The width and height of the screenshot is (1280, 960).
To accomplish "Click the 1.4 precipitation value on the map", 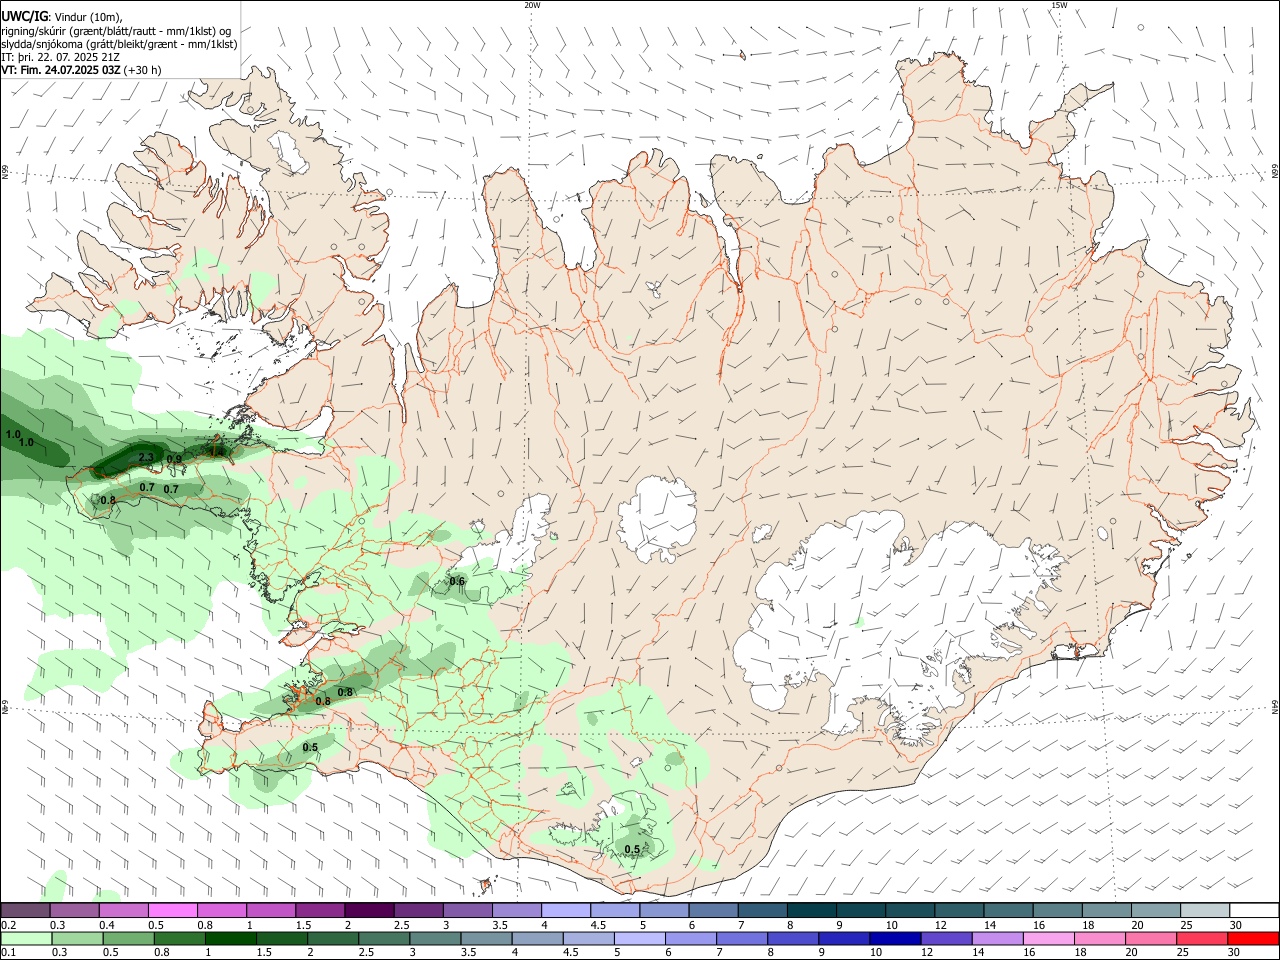I will (x=217, y=451).
